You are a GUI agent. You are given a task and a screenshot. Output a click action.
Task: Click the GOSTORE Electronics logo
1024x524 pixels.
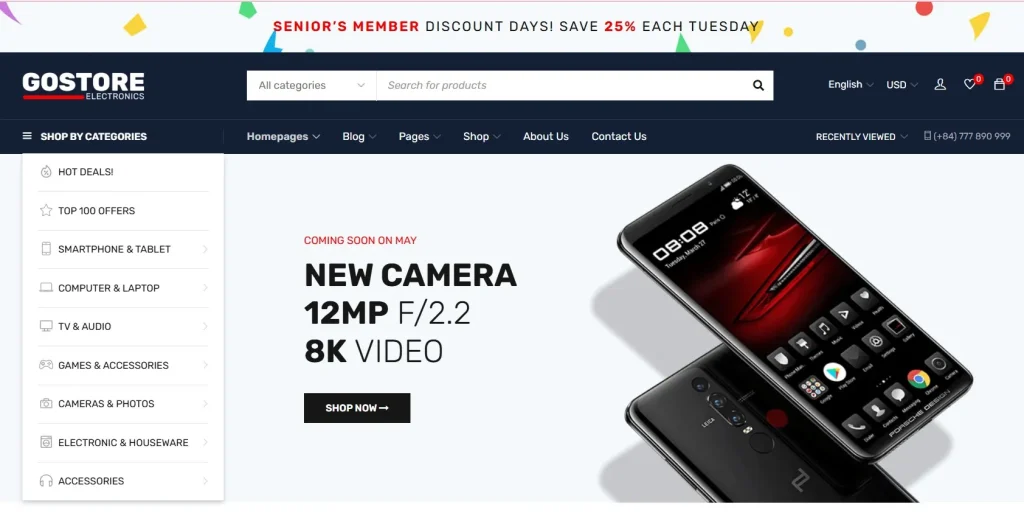coord(84,86)
